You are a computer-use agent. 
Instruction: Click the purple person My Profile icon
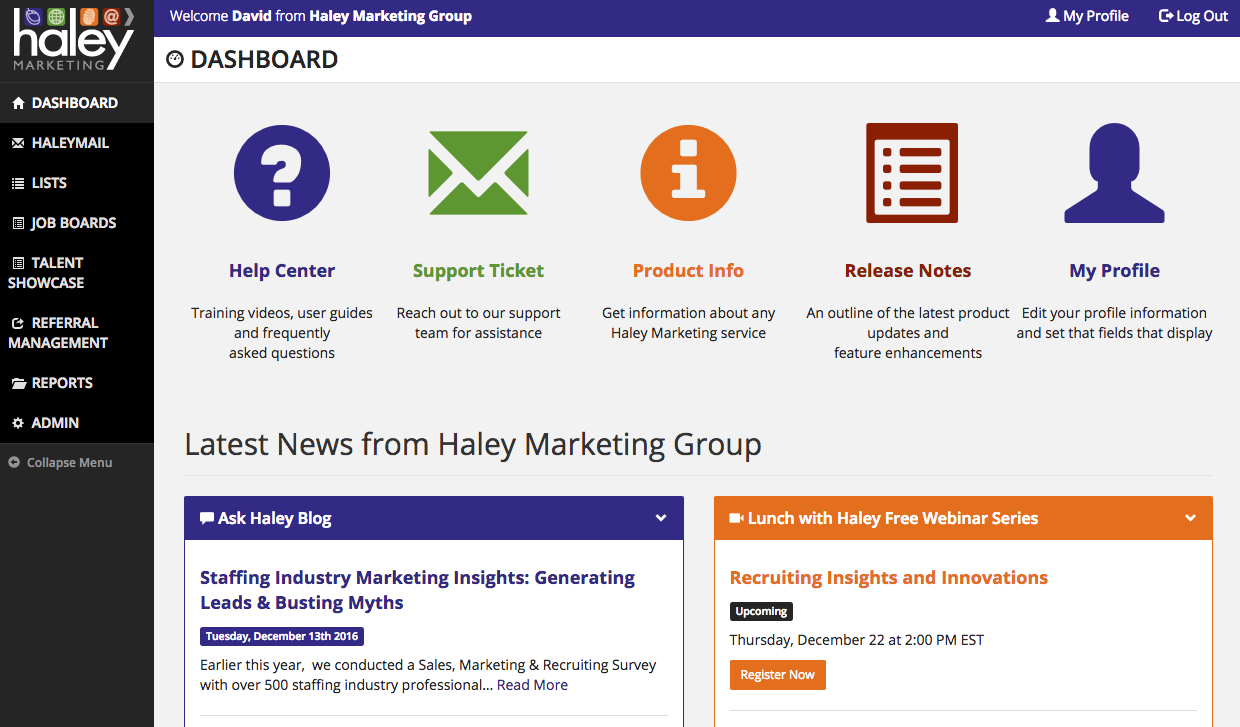click(1114, 173)
